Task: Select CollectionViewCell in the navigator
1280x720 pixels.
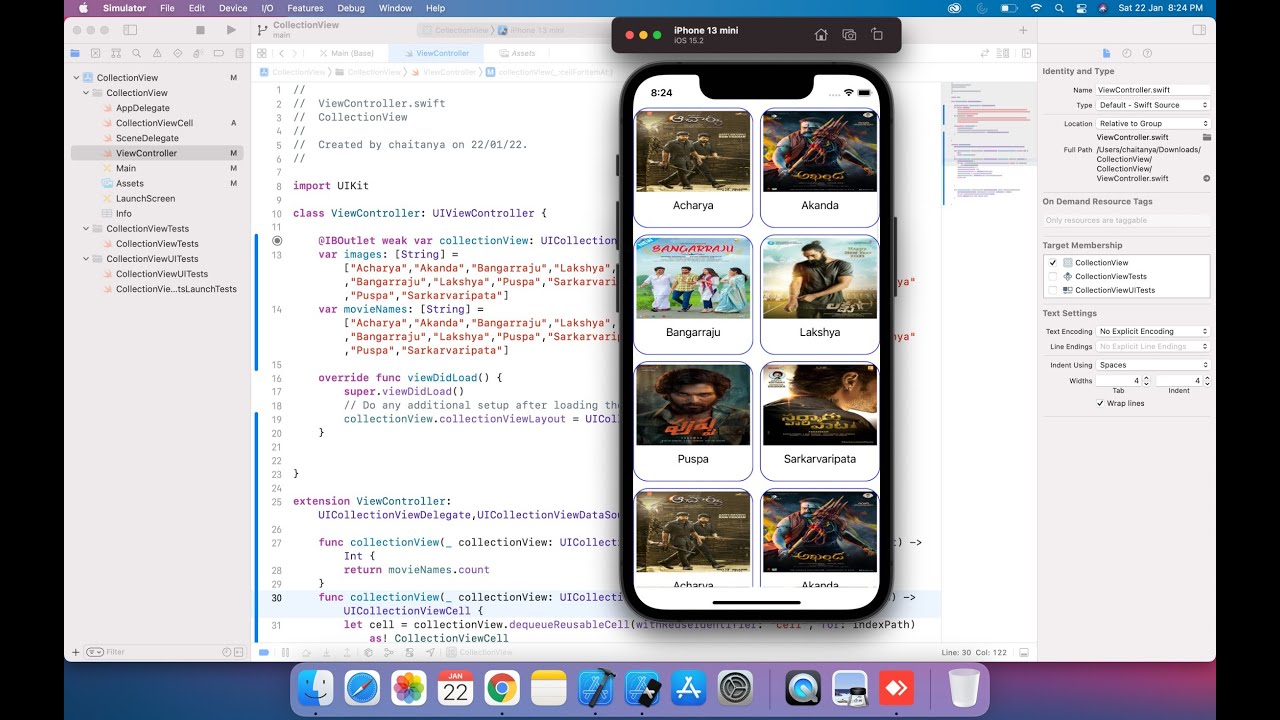Action: click(x=154, y=123)
